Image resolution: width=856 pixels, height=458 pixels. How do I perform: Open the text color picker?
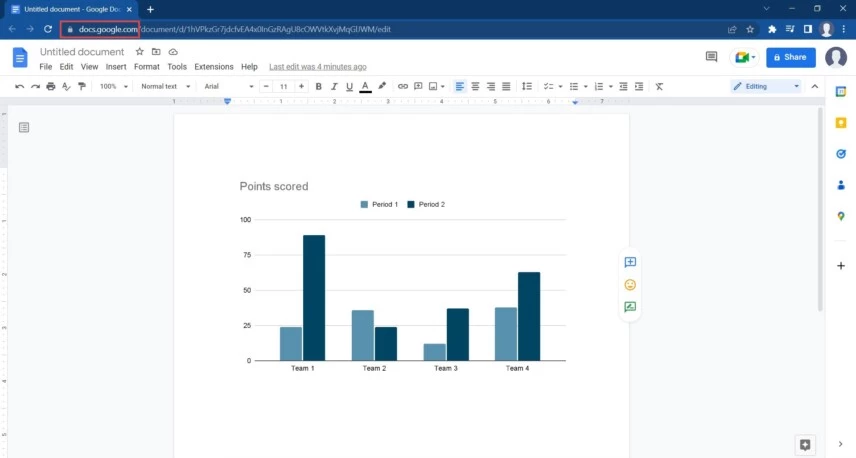pos(366,86)
